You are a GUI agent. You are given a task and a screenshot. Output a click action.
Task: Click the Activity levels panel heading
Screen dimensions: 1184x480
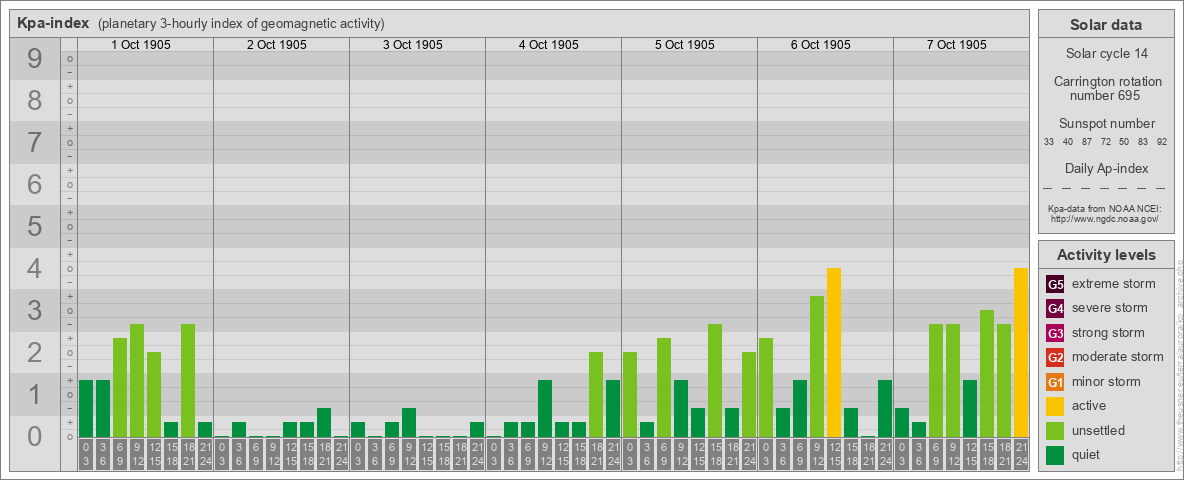coord(1106,255)
